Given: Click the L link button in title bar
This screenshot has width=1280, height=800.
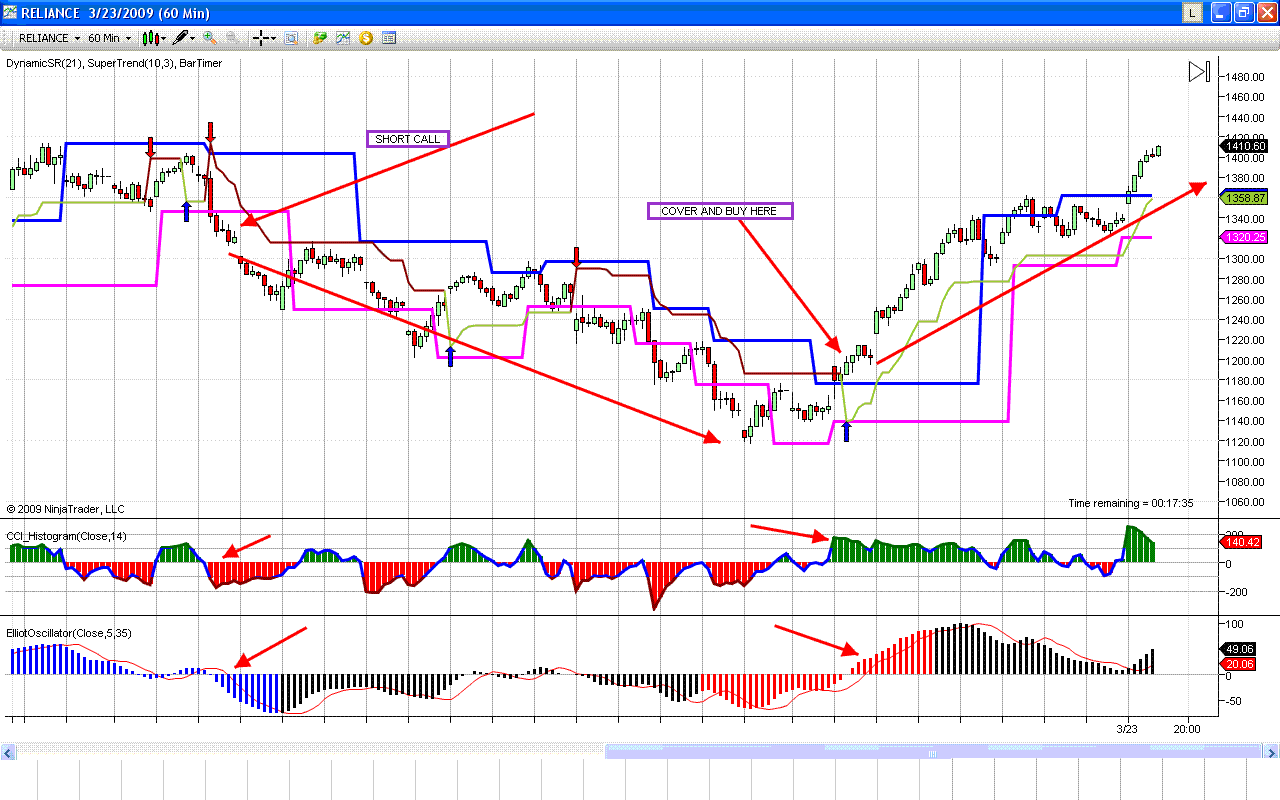Looking at the screenshot, I should point(1192,12).
